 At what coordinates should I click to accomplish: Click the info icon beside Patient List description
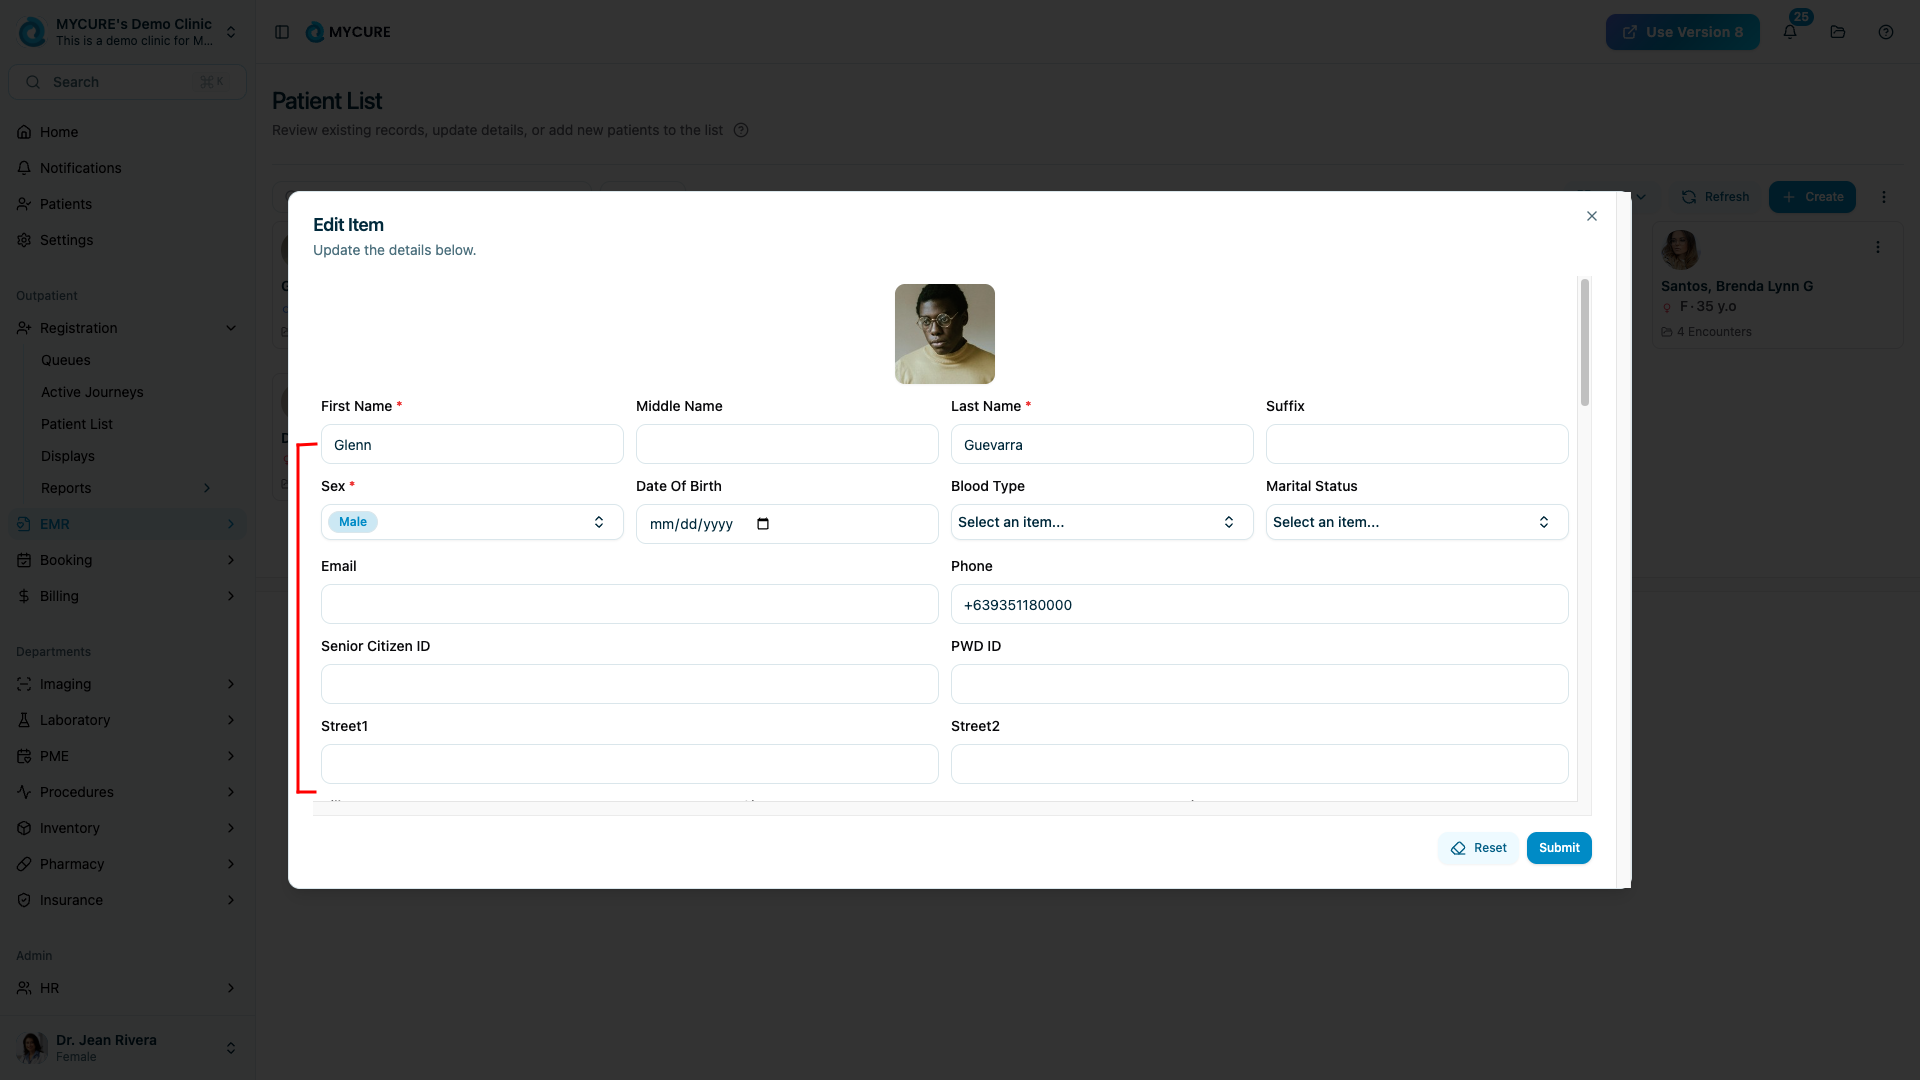[x=741, y=130]
